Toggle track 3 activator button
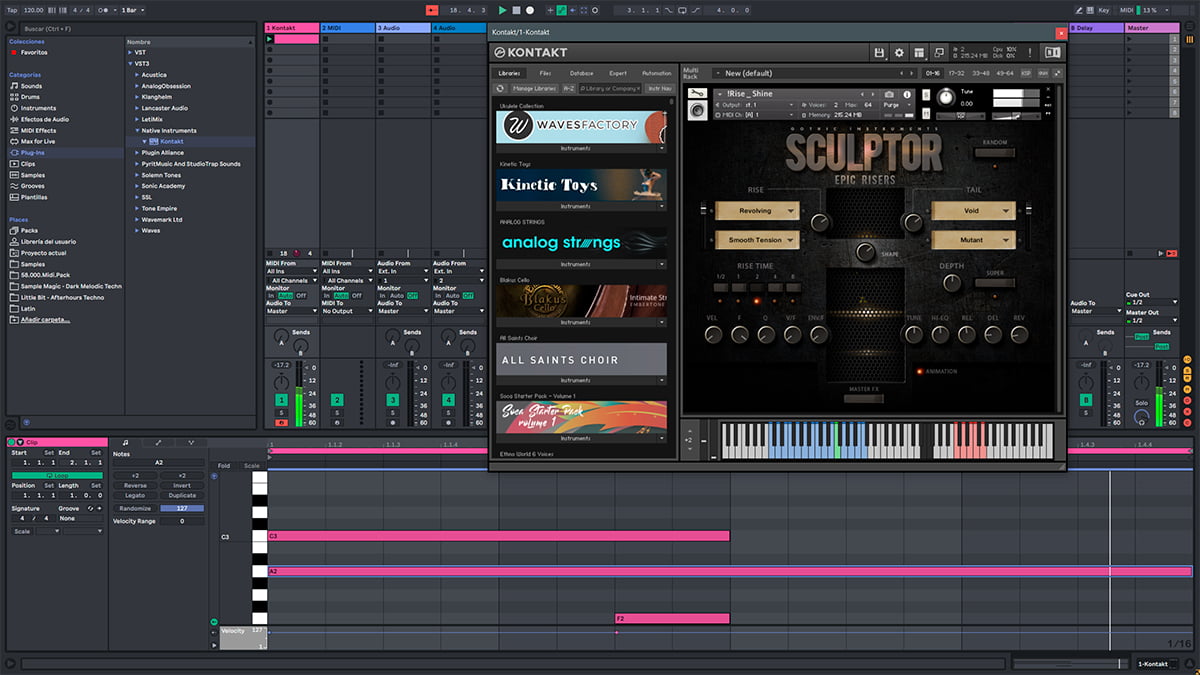This screenshot has height=675, width=1200. [x=393, y=400]
